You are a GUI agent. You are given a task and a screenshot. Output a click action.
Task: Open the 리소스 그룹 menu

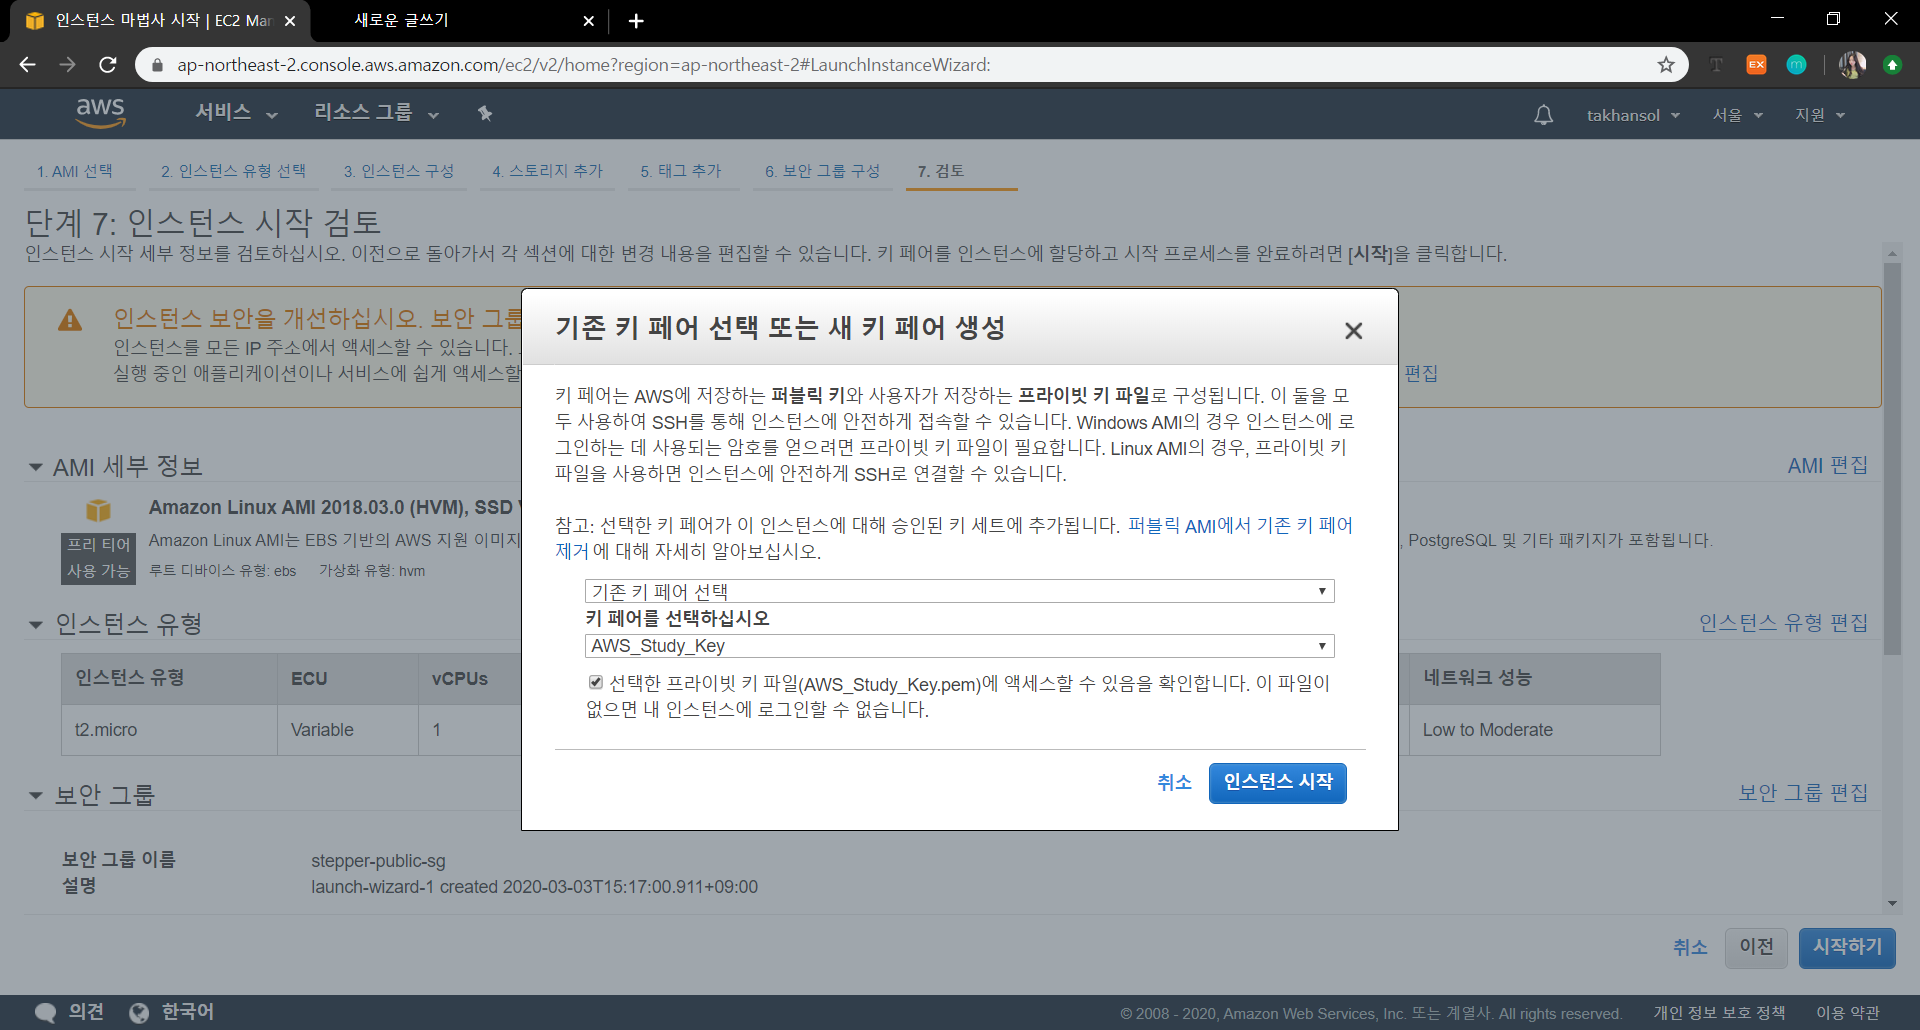pos(376,113)
